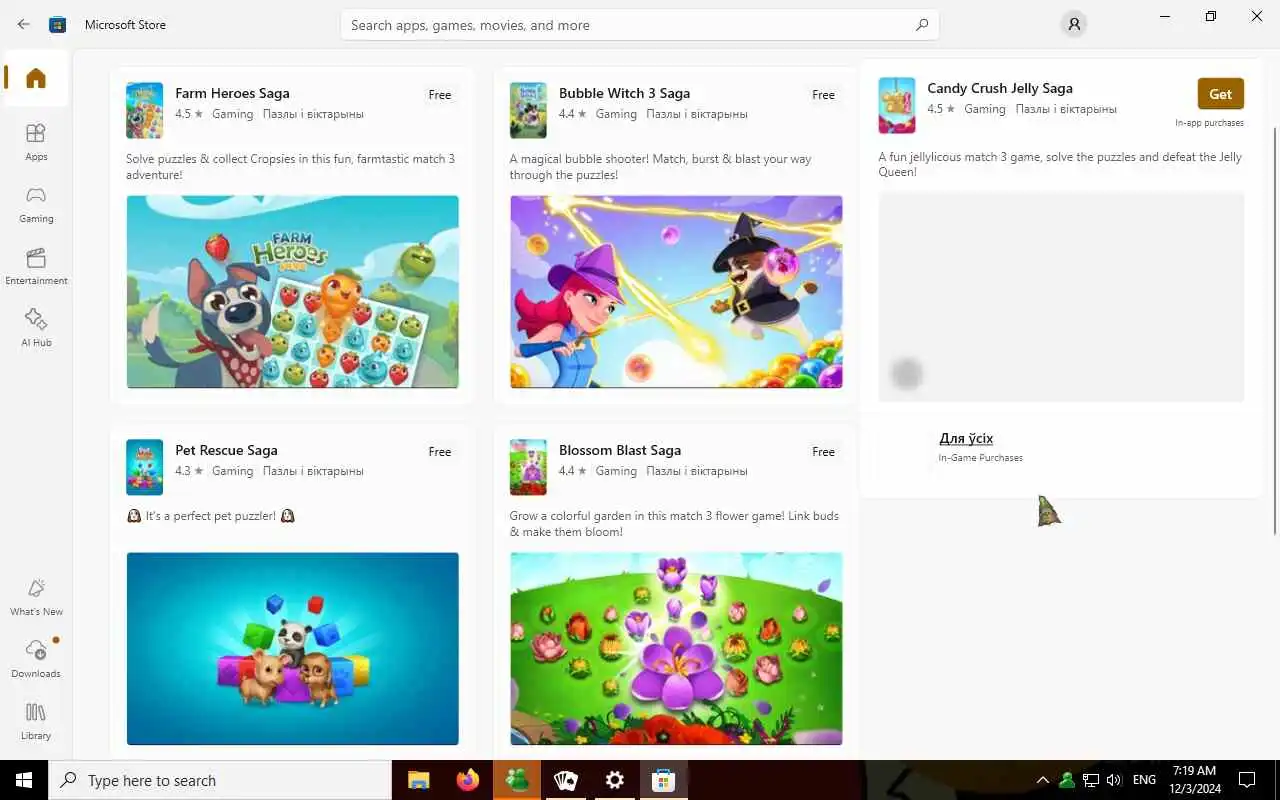
Task: Open Solitaire cards app in taskbar
Action: pyautogui.click(x=566, y=780)
